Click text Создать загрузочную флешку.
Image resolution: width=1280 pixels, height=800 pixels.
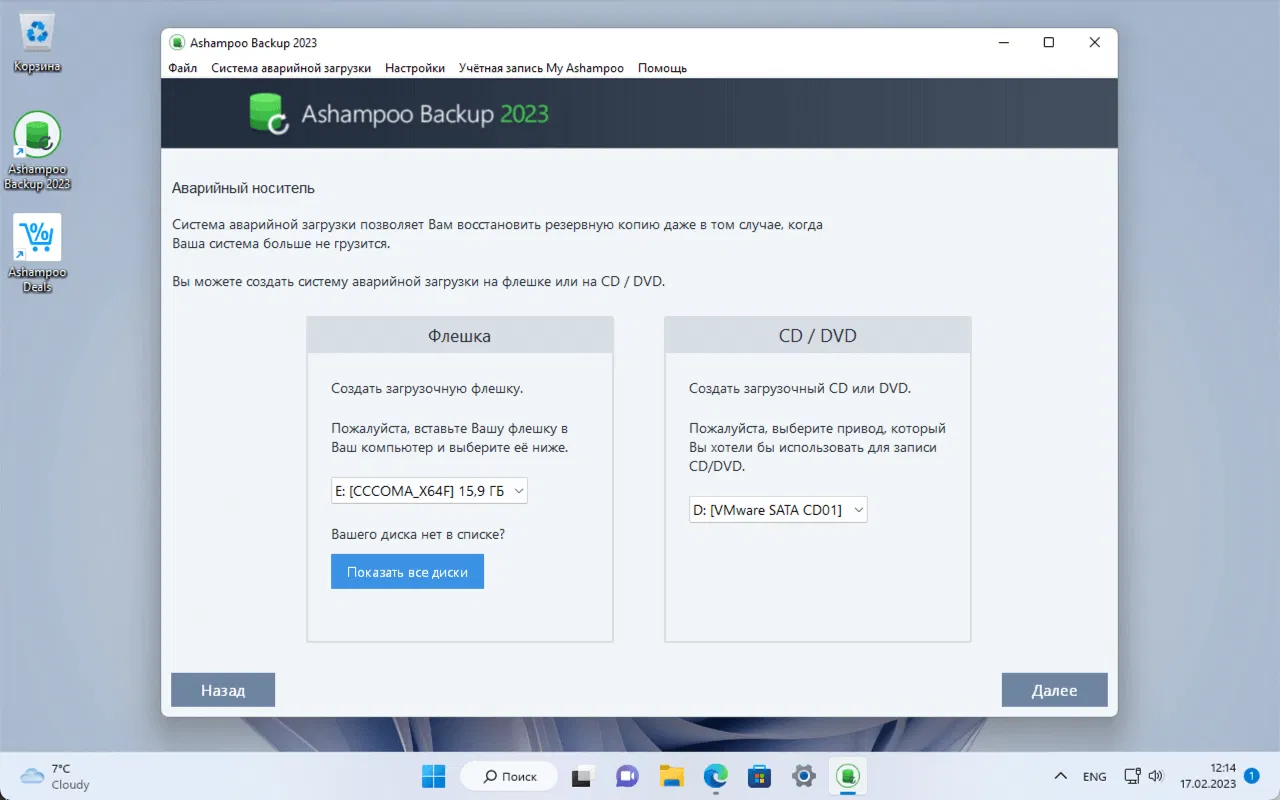[427, 388]
